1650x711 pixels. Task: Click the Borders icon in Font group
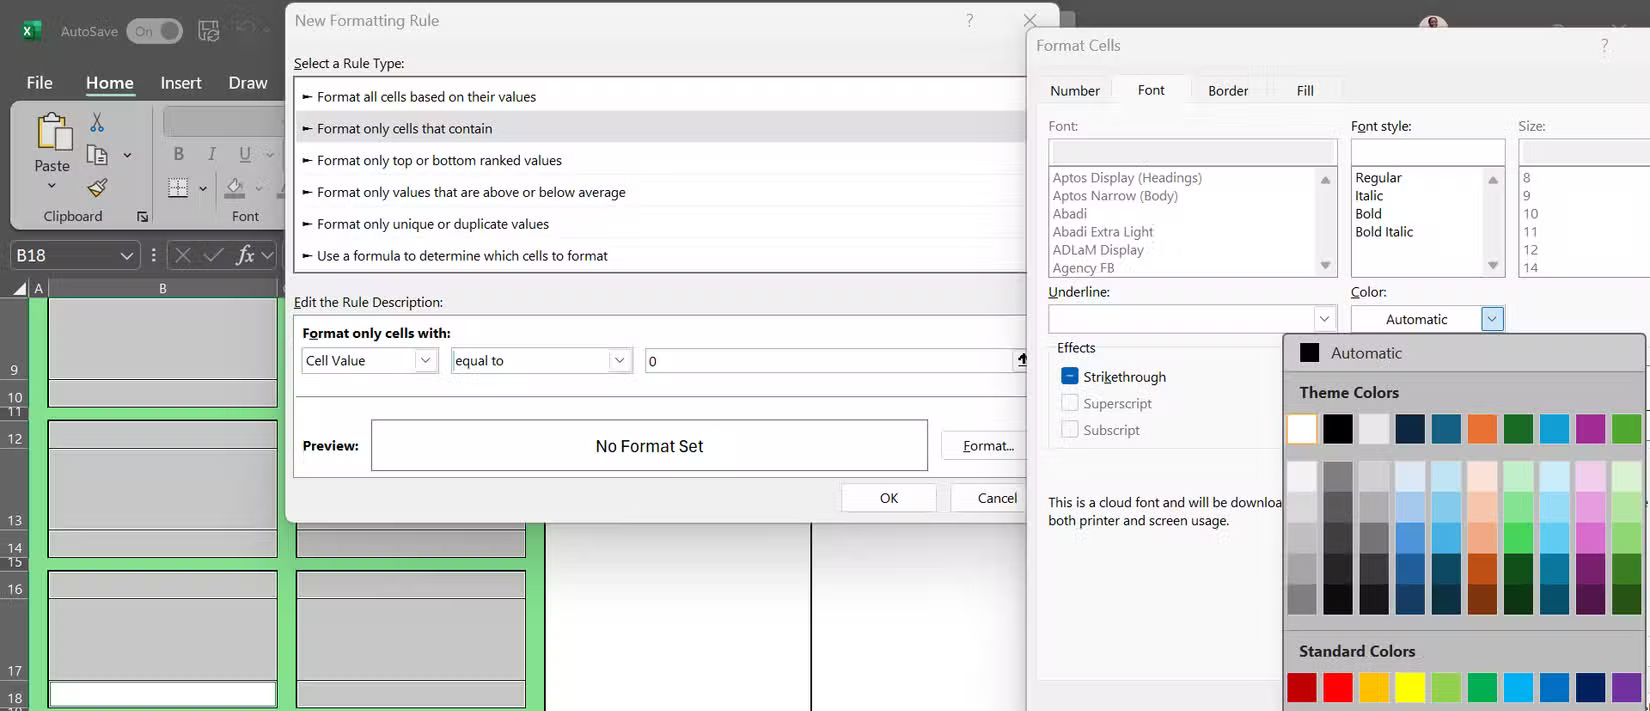178,188
